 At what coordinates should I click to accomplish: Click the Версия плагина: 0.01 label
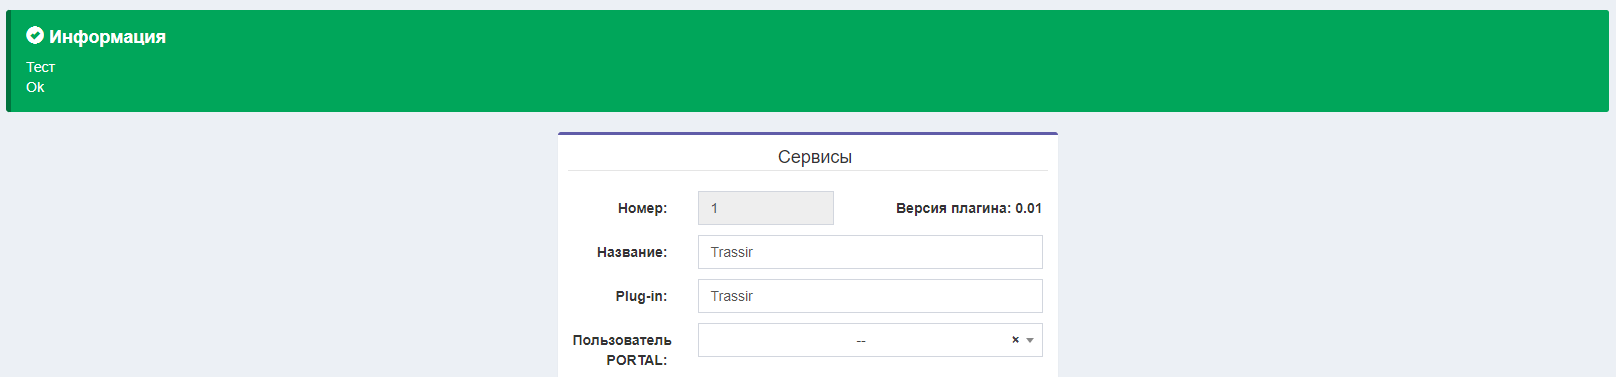coord(969,208)
